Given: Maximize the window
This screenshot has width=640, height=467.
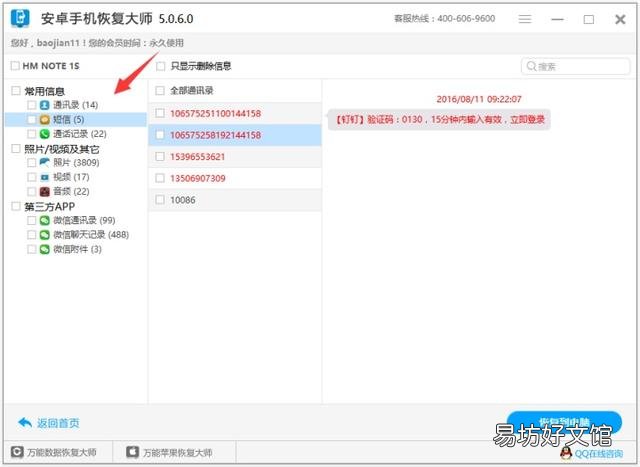Looking at the screenshot, I should pos(589,19).
